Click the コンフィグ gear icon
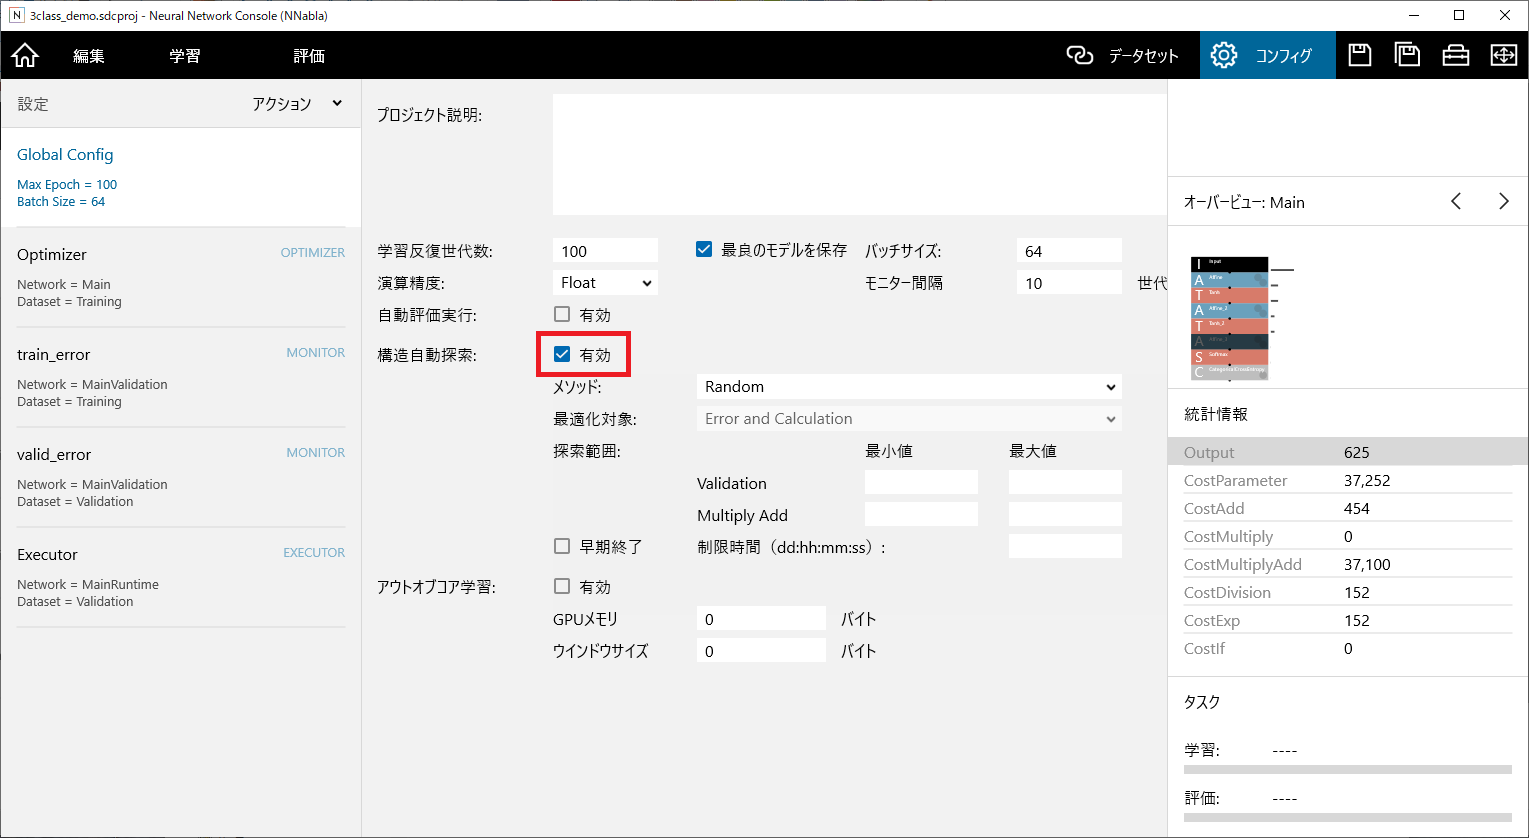 click(x=1224, y=56)
